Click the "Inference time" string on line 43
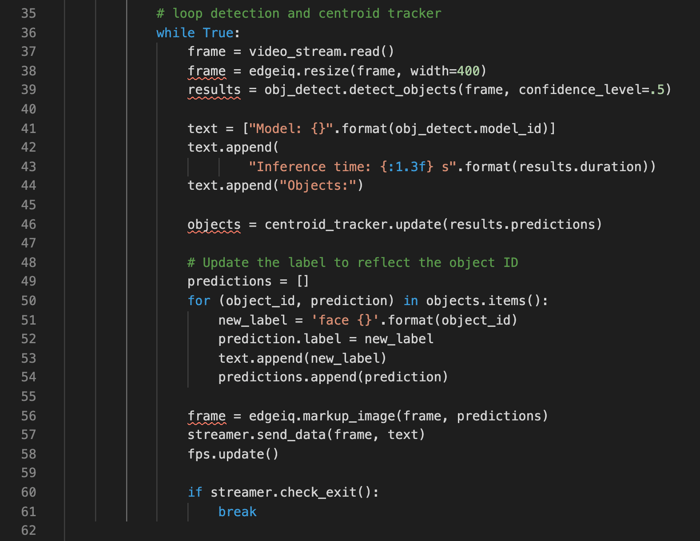 pyautogui.click(x=352, y=167)
